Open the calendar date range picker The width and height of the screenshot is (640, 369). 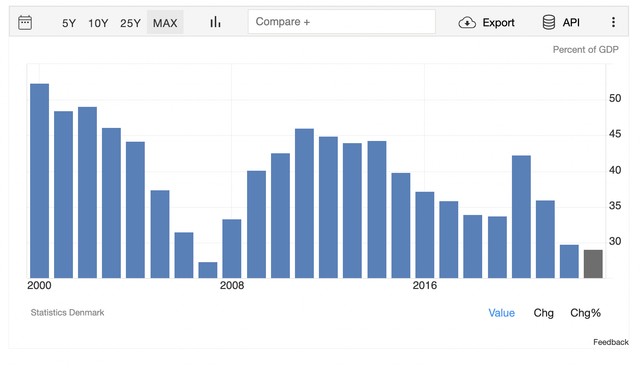pyautogui.click(x=25, y=22)
